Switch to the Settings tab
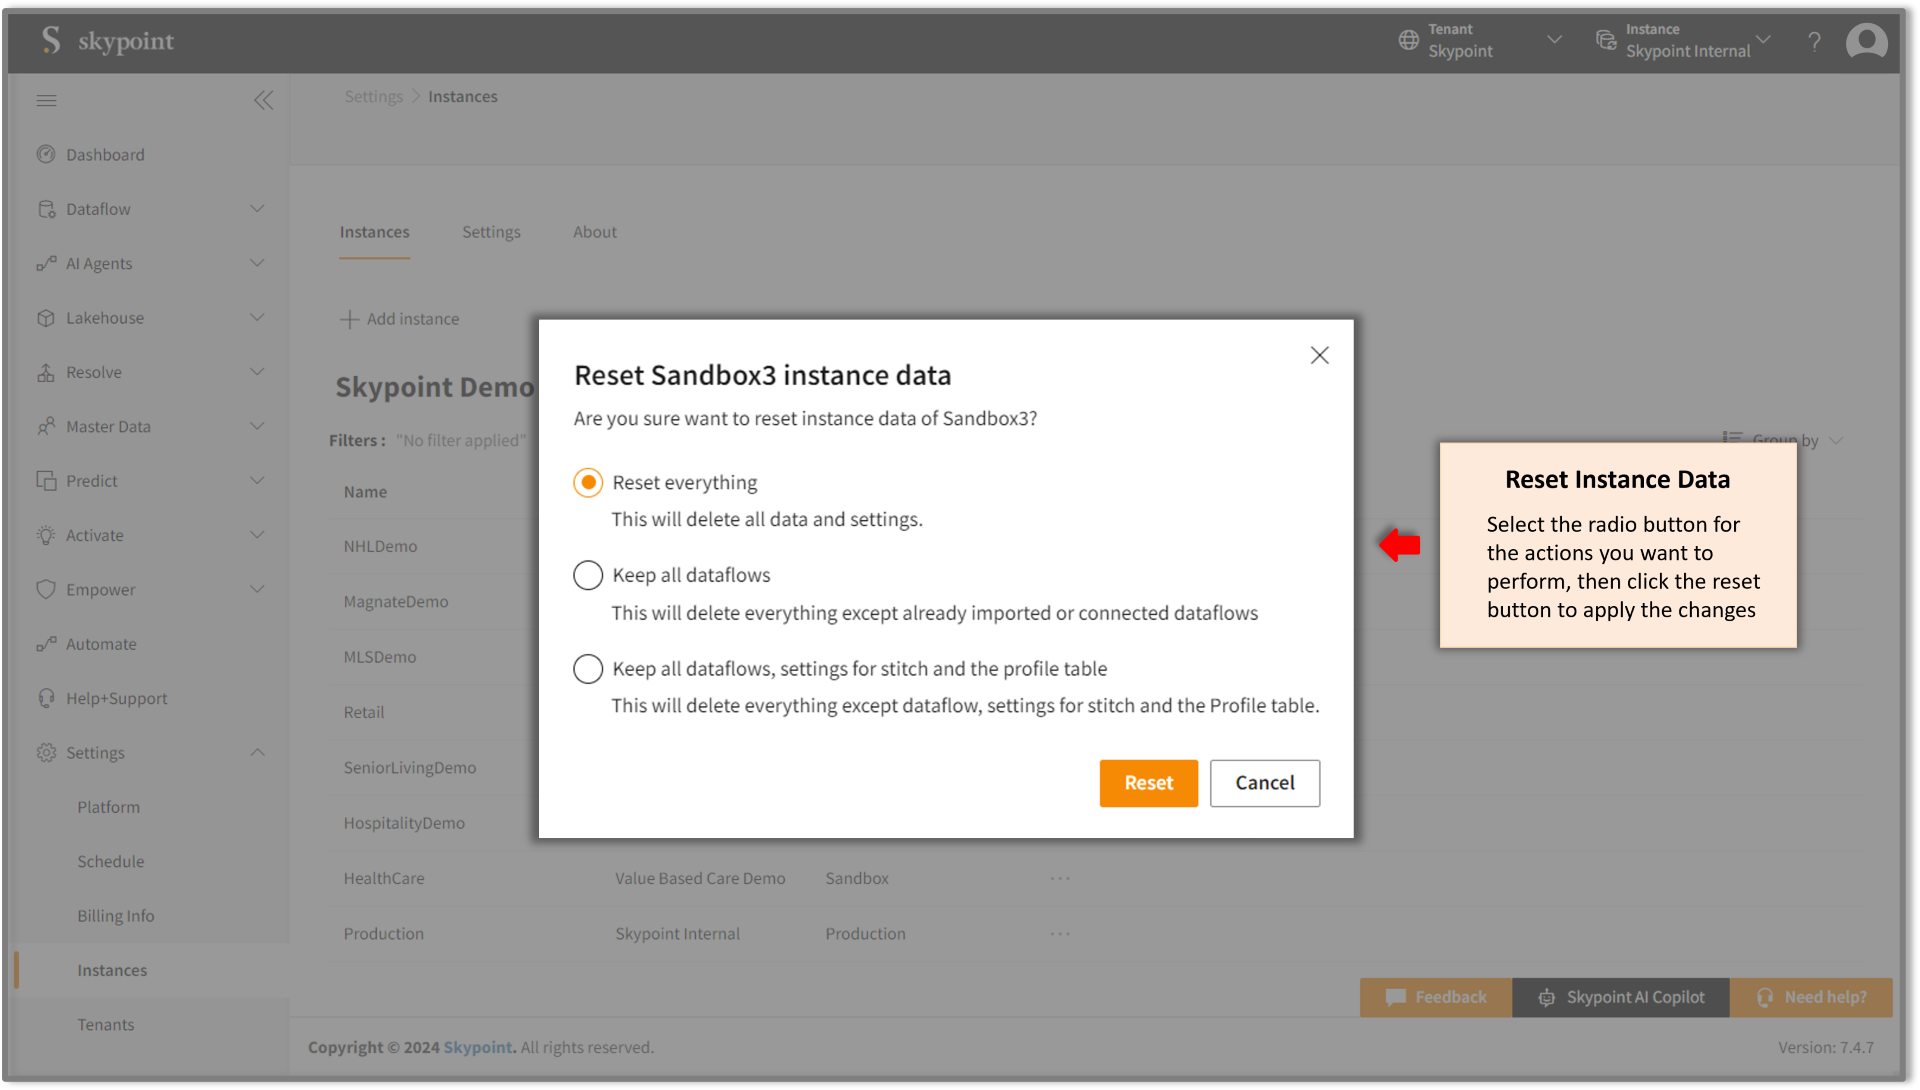 click(x=489, y=231)
